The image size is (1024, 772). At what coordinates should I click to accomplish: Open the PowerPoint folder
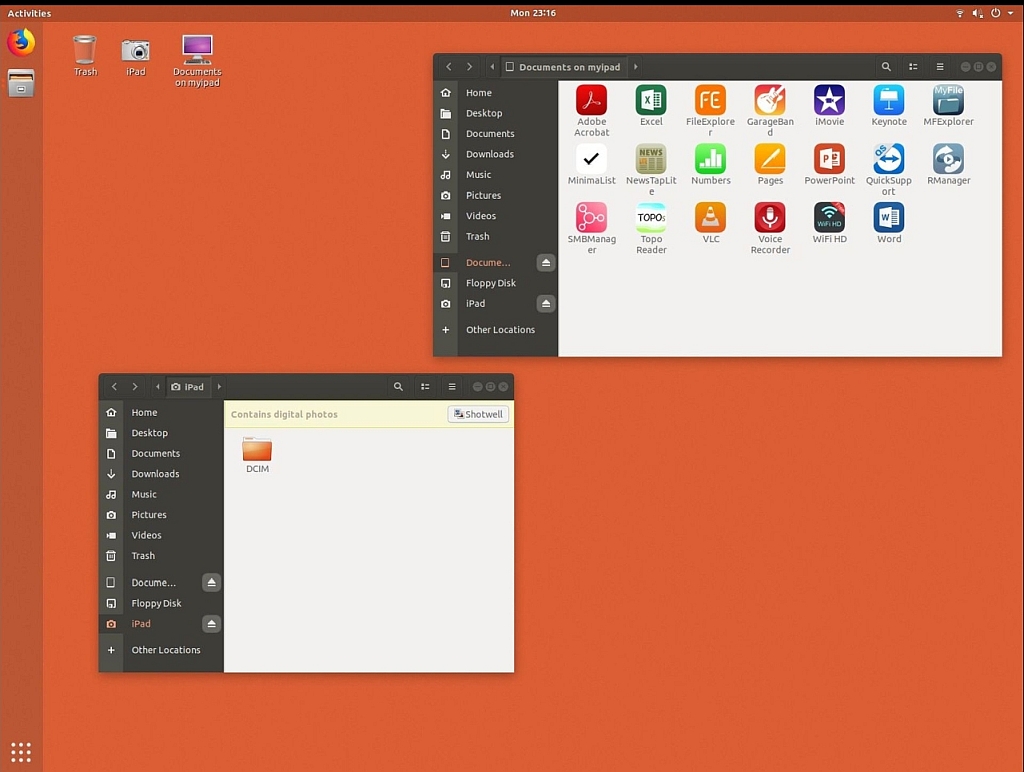tap(829, 159)
